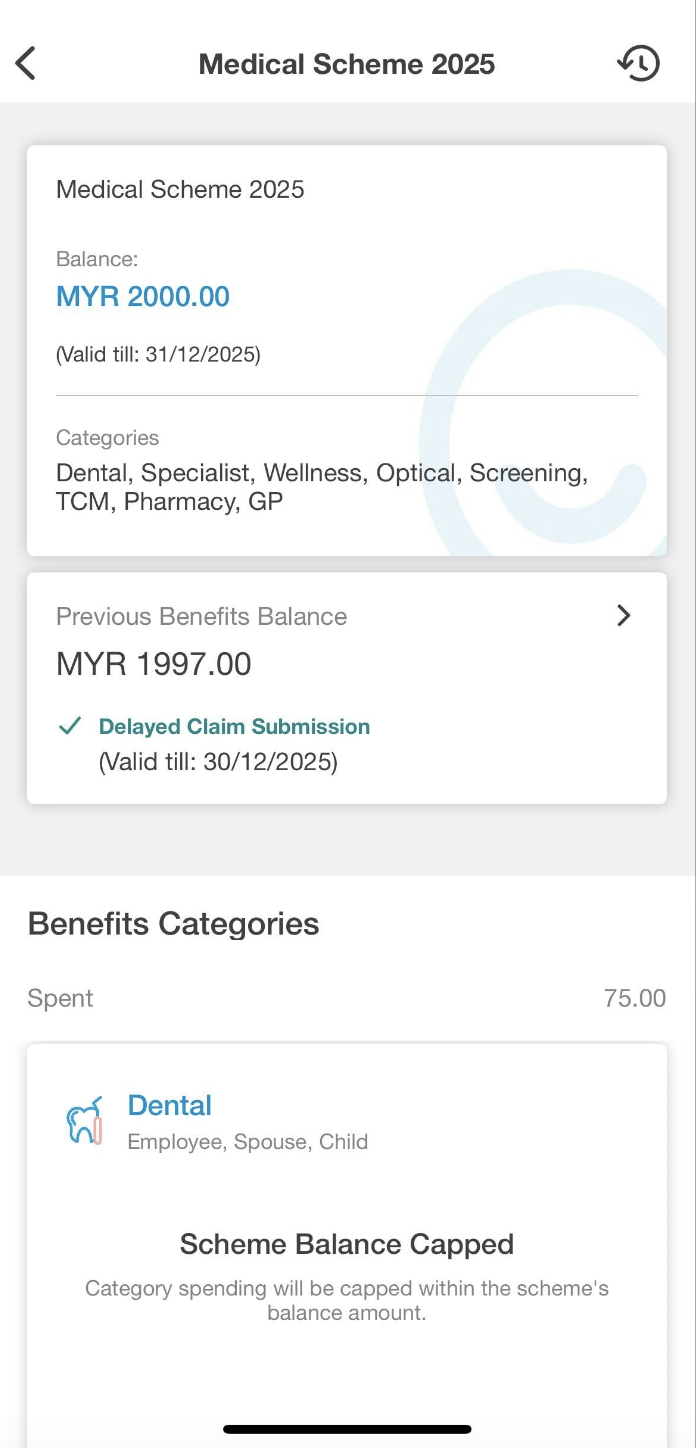Image resolution: width=696 pixels, height=1448 pixels.
Task: Tap the home indicator bar
Action: [x=347, y=1429]
